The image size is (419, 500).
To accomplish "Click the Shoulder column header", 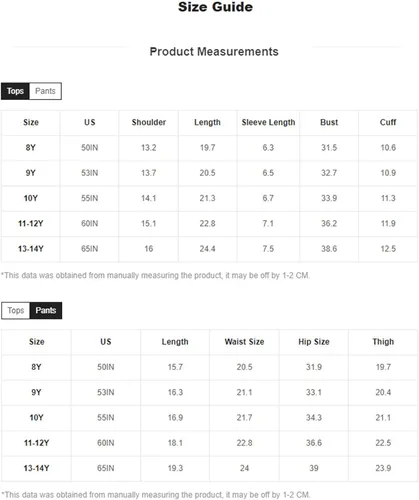I will (149, 122).
